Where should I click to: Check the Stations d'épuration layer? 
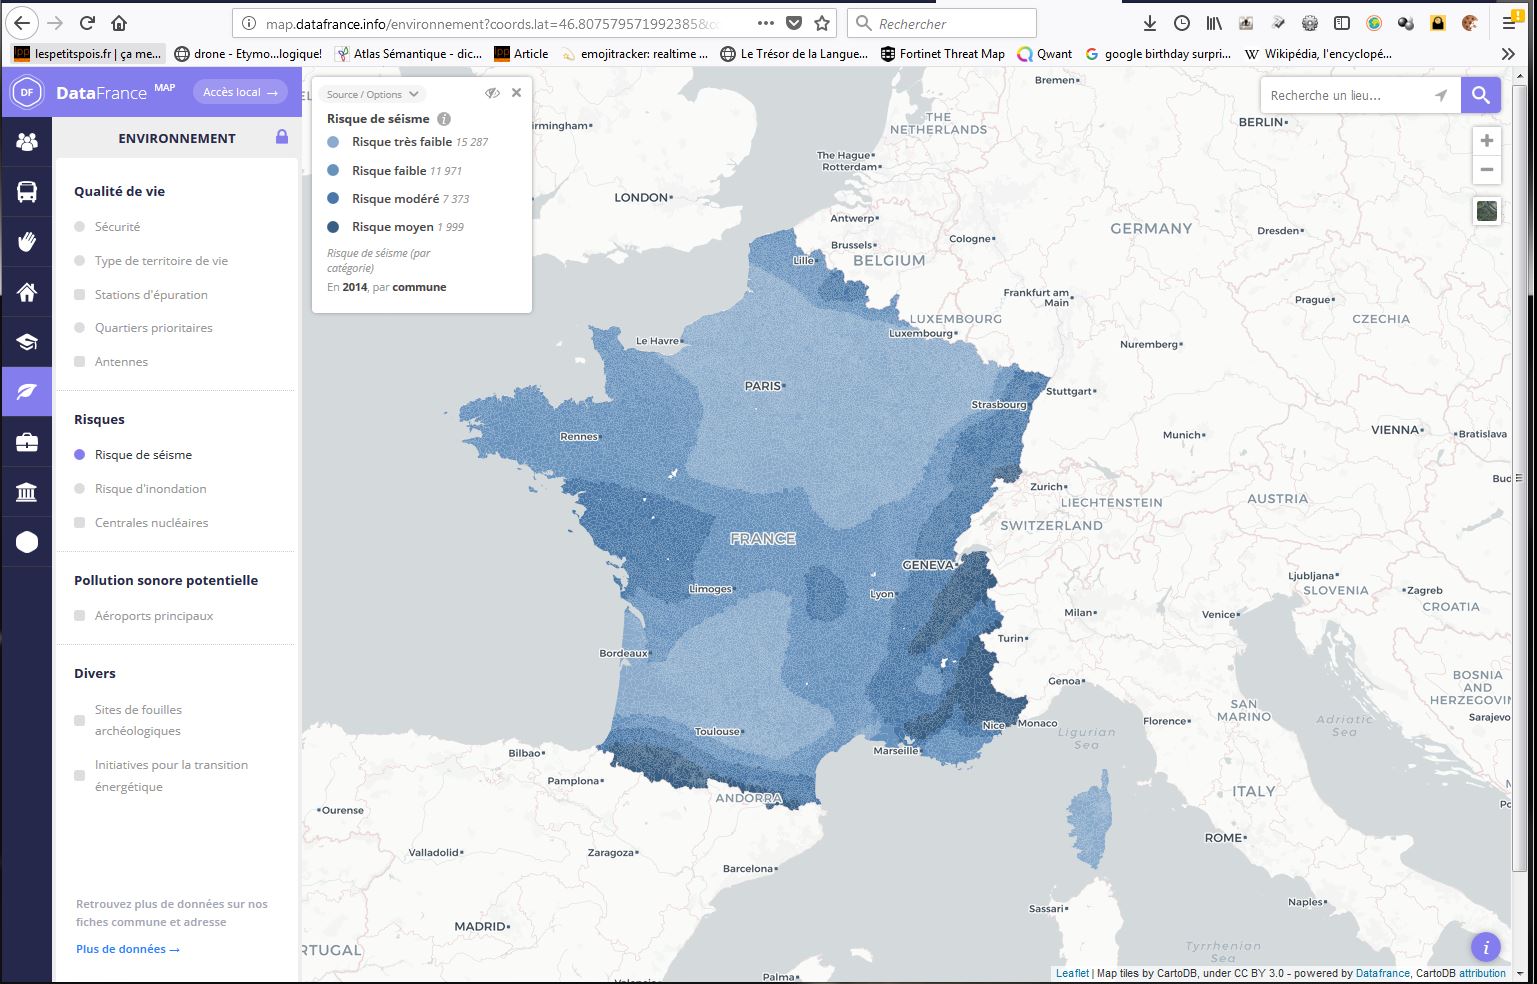(x=80, y=295)
